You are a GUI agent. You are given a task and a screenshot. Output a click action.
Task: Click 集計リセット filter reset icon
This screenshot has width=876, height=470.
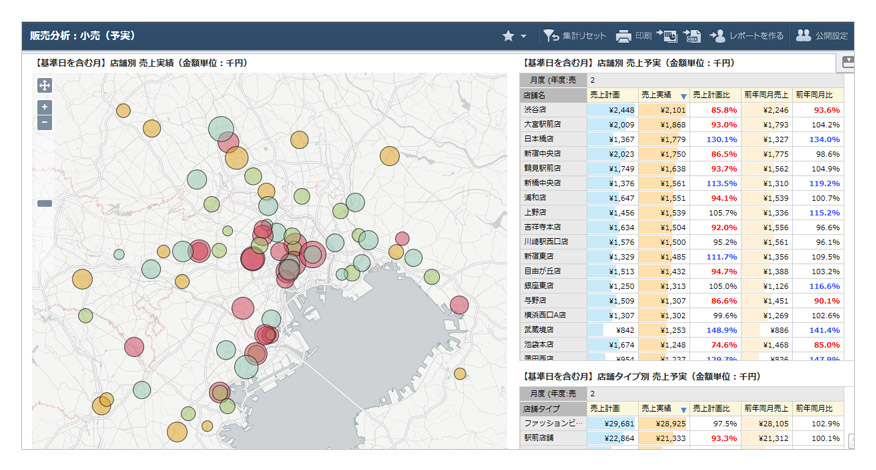[x=551, y=36]
